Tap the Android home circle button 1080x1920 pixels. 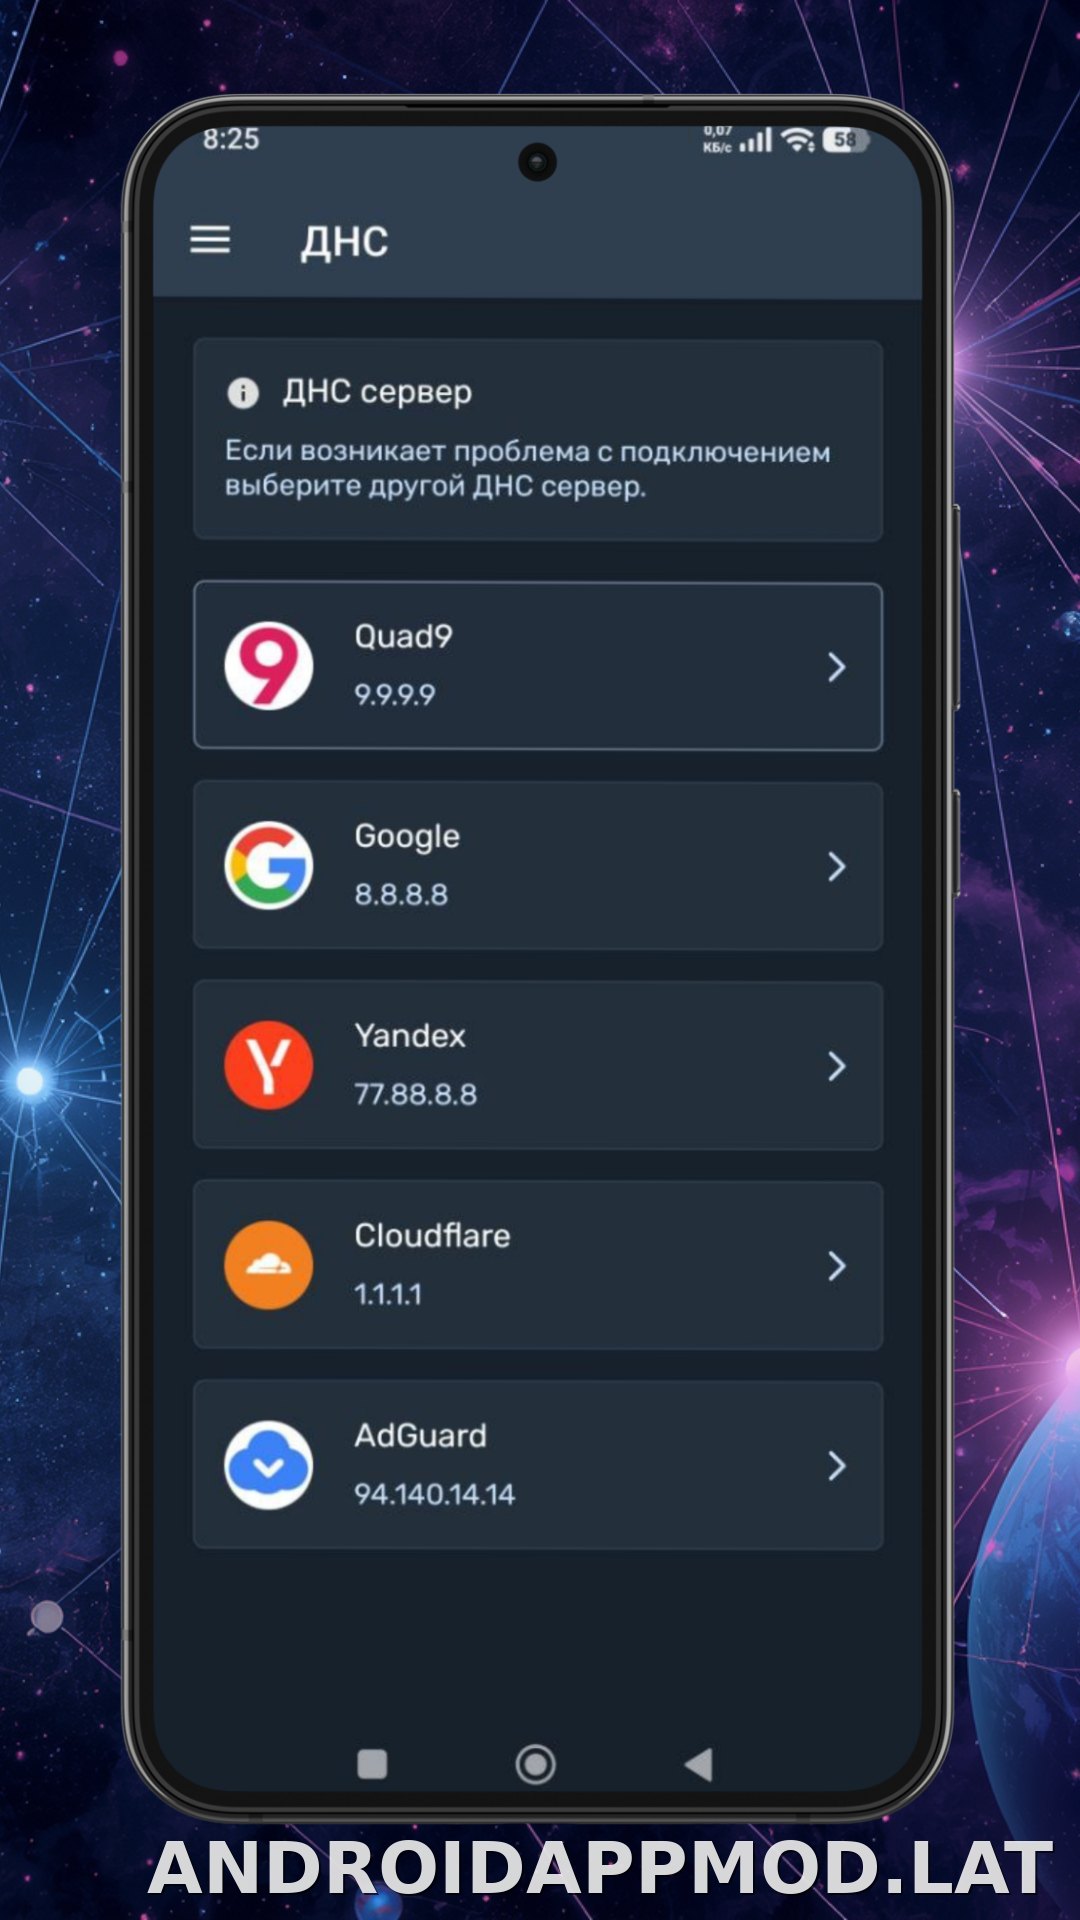pyautogui.click(x=535, y=1764)
